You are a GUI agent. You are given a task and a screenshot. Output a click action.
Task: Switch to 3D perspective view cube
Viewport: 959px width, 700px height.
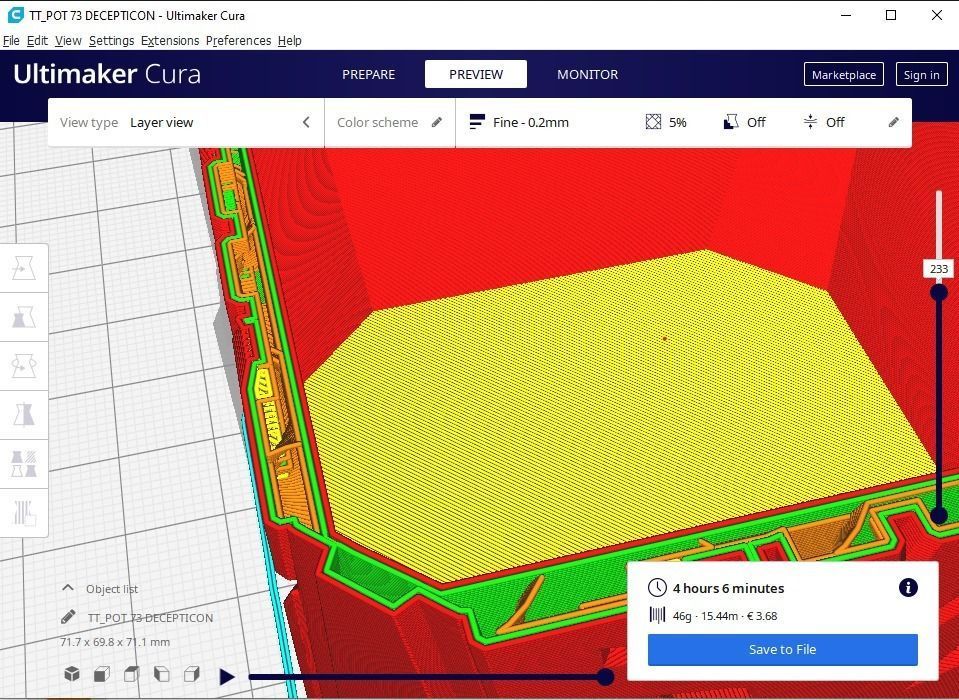[72, 674]
